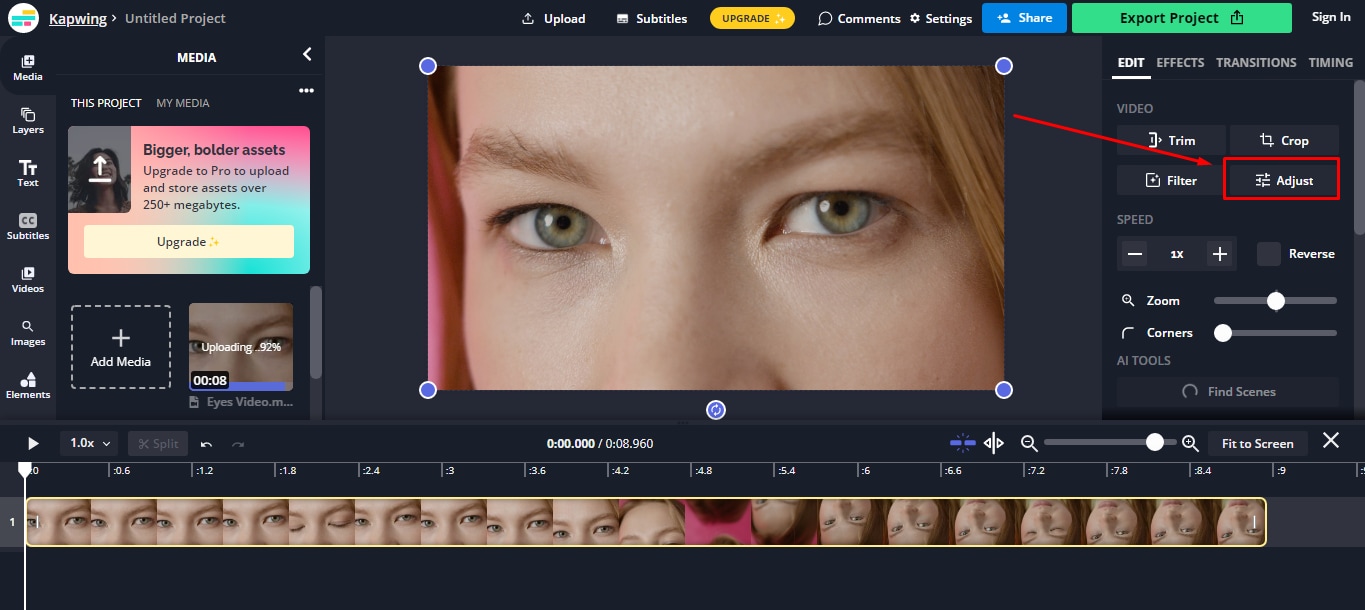
Task: Click the Corners slider handle
Action: click(x=1223, y=333)
